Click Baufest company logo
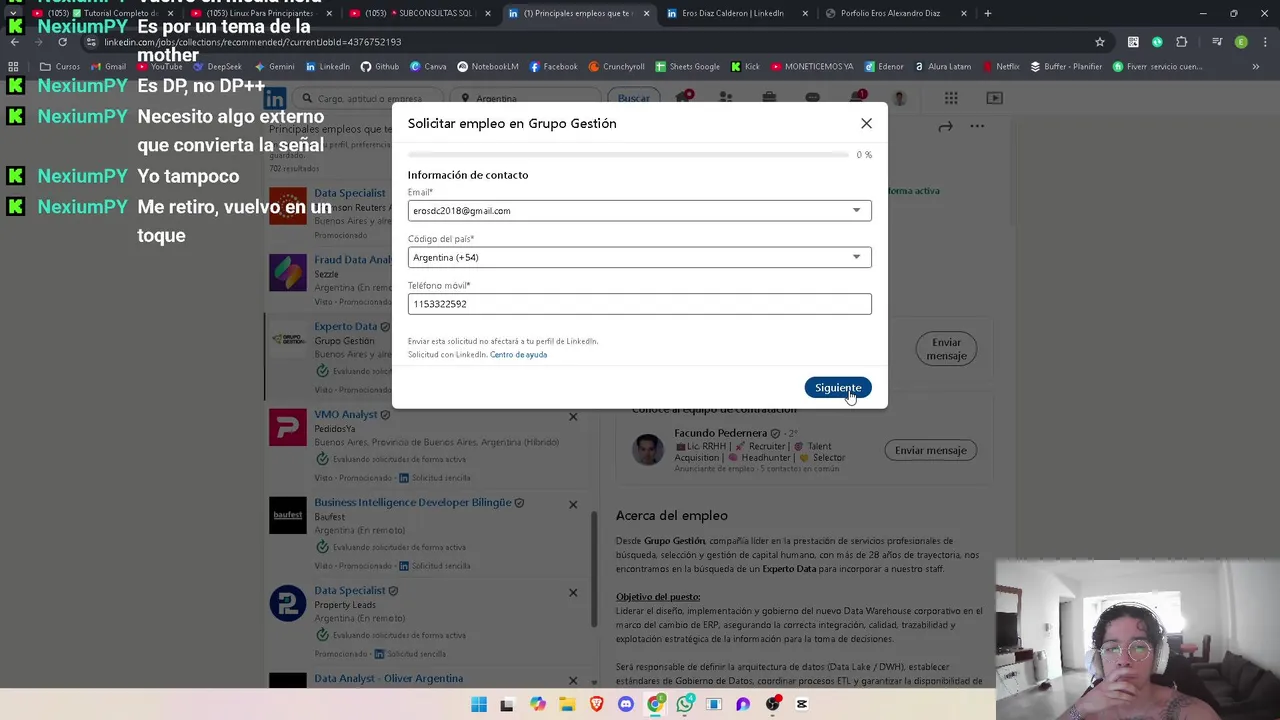This screenshot has height=720, width=1280. click(x=288, y=515)
